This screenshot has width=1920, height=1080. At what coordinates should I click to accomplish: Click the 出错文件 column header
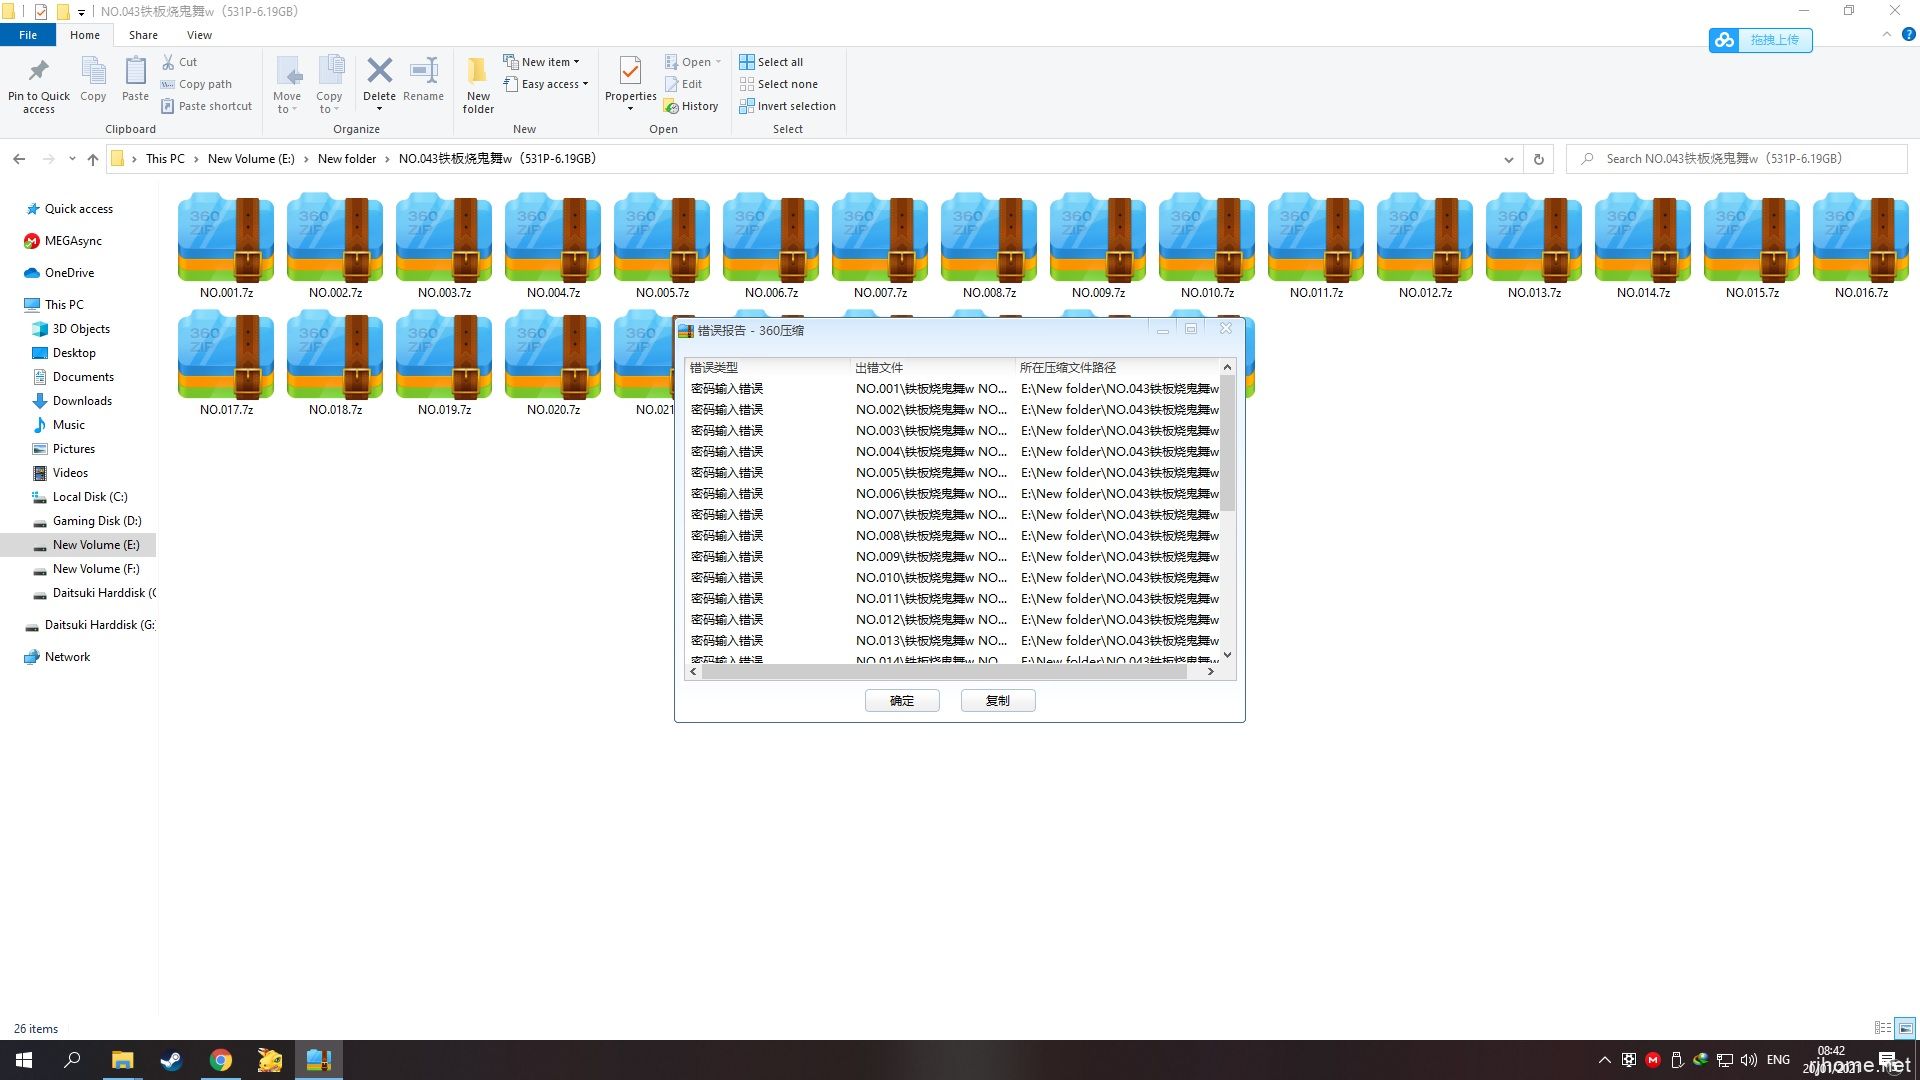(x=932, y=368)
